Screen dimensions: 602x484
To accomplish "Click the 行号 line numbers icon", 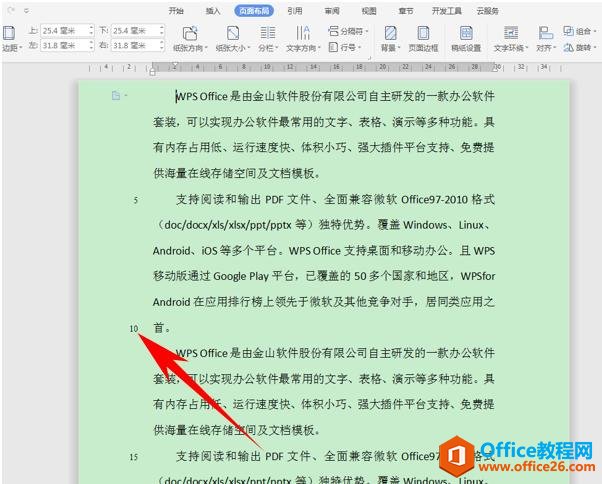I will point(333,47).
